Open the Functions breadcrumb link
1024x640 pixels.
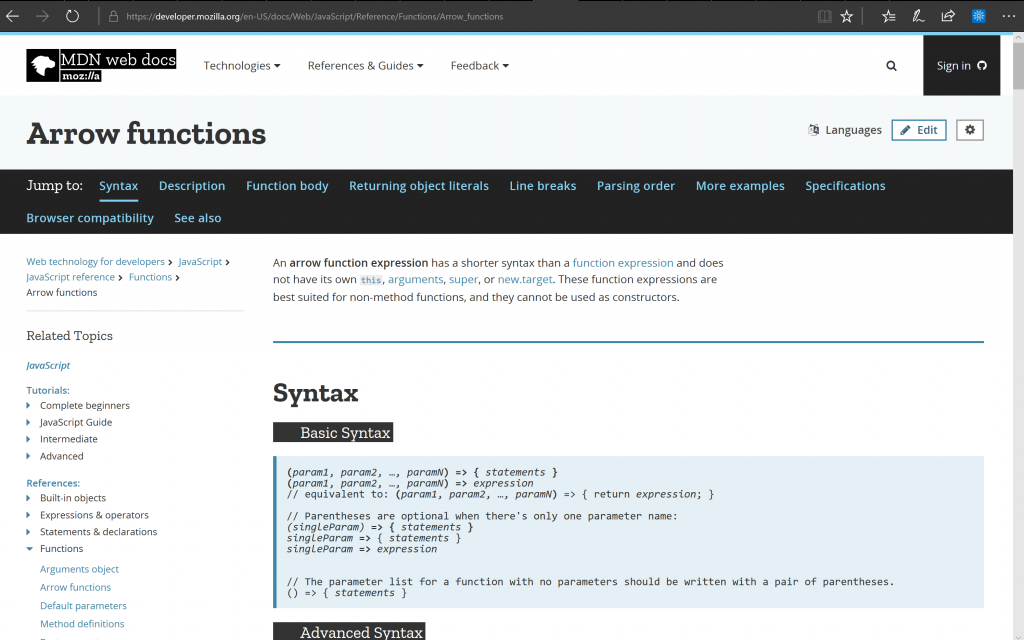[x=150, y=278]
